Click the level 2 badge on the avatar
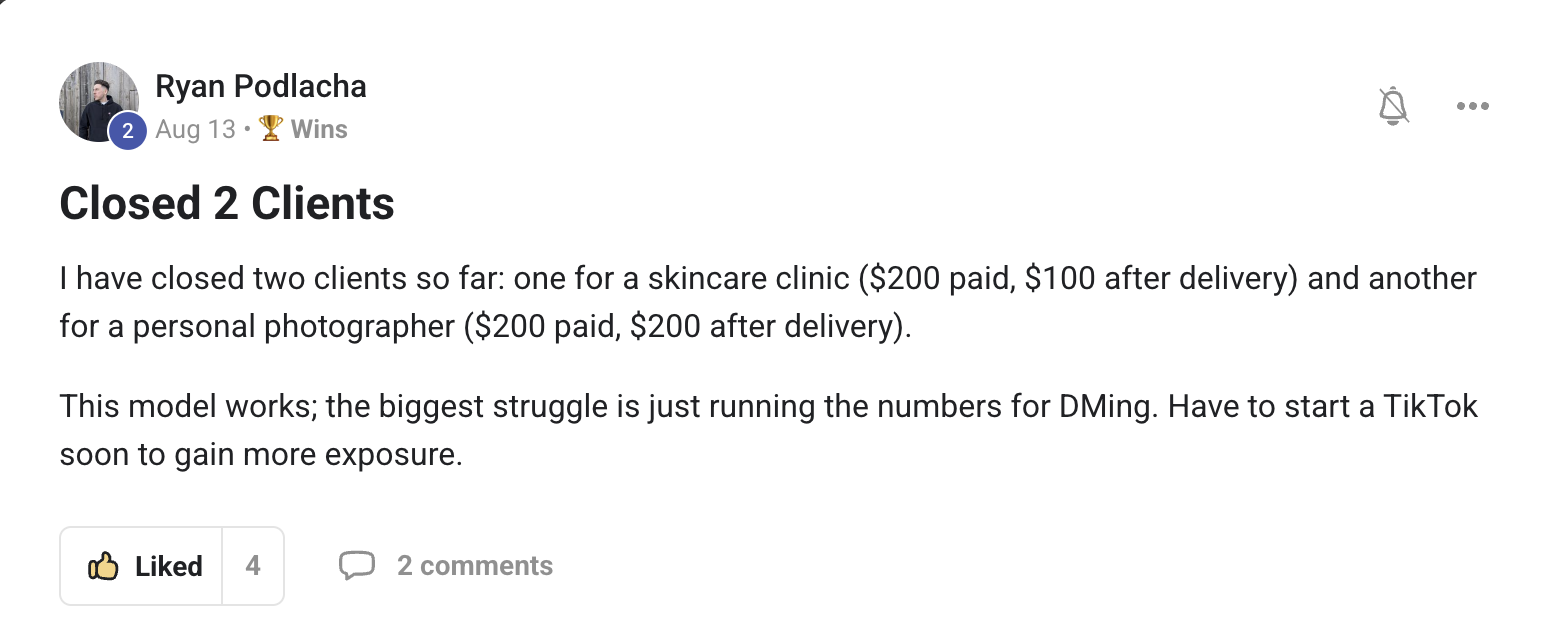1566x636 pixels. tap(127, 130)
